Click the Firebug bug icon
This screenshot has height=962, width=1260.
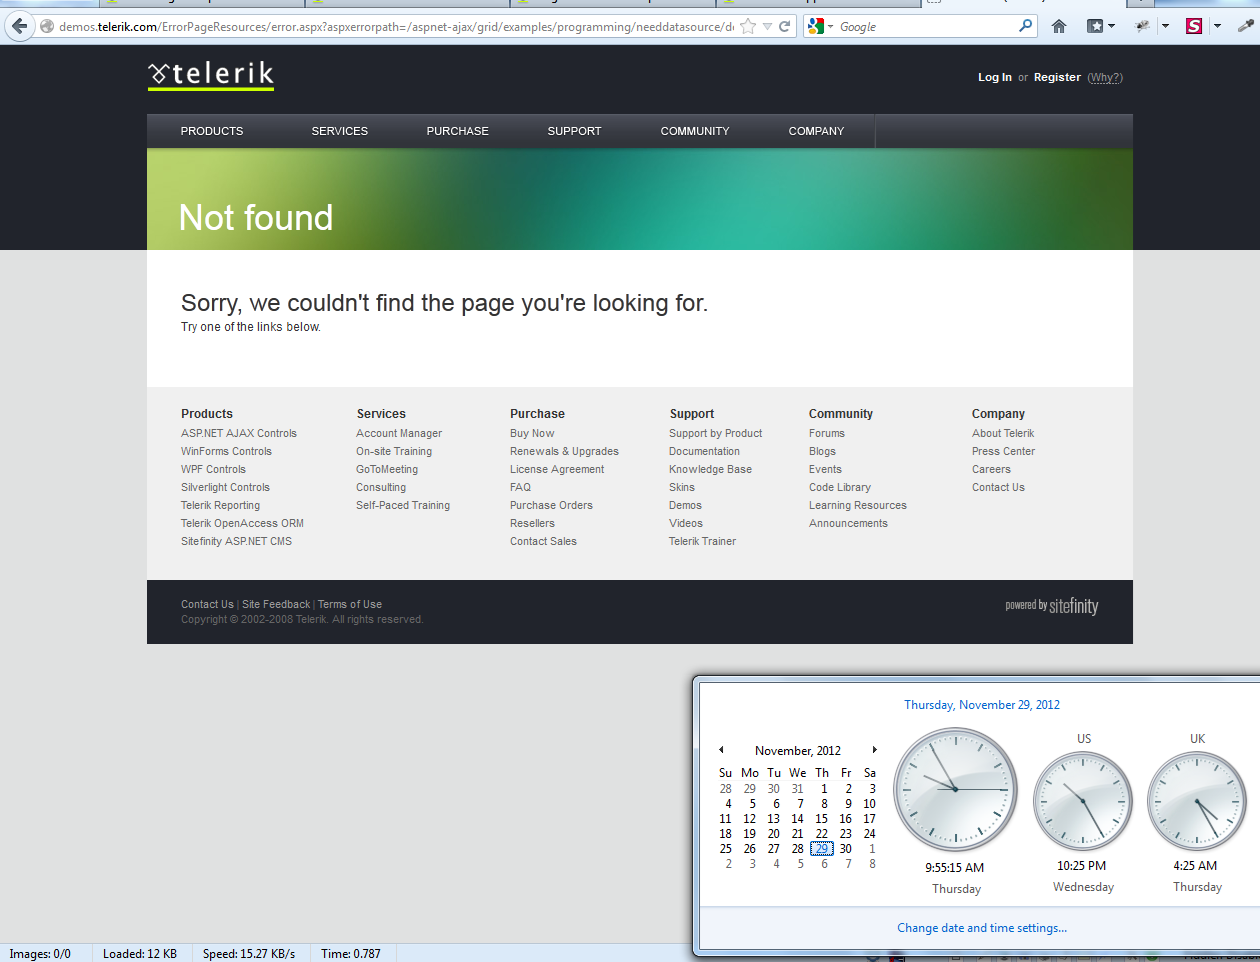[x=1142, y=27]
